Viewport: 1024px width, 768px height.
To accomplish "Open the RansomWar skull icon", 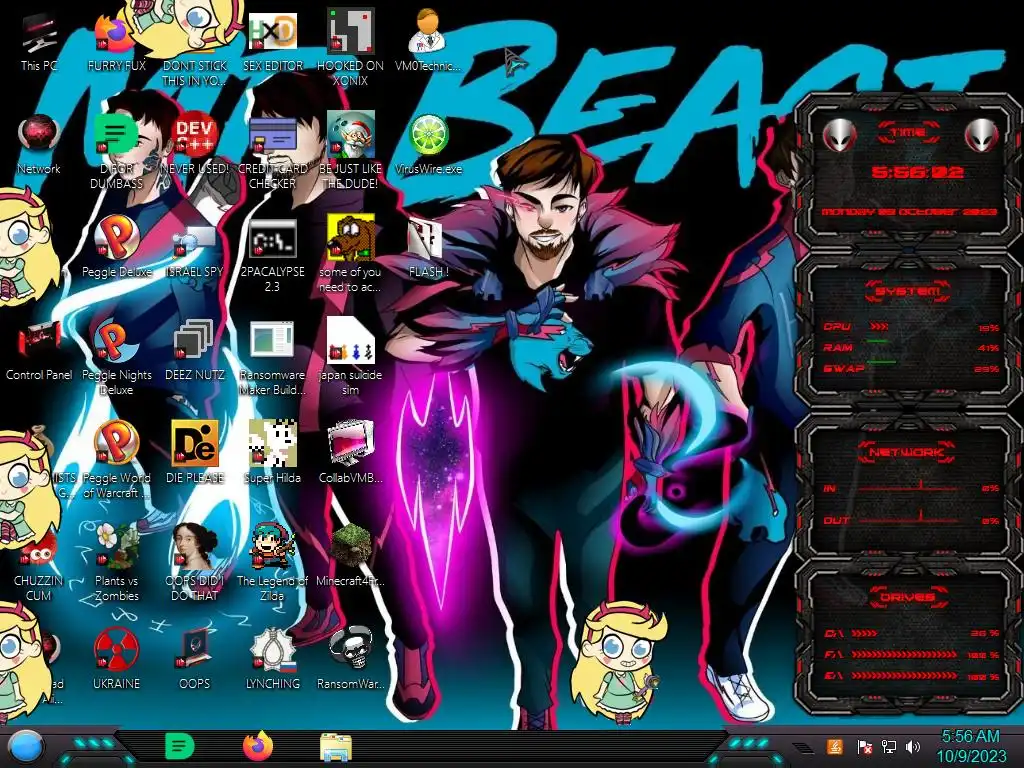I will click(350, 658).
